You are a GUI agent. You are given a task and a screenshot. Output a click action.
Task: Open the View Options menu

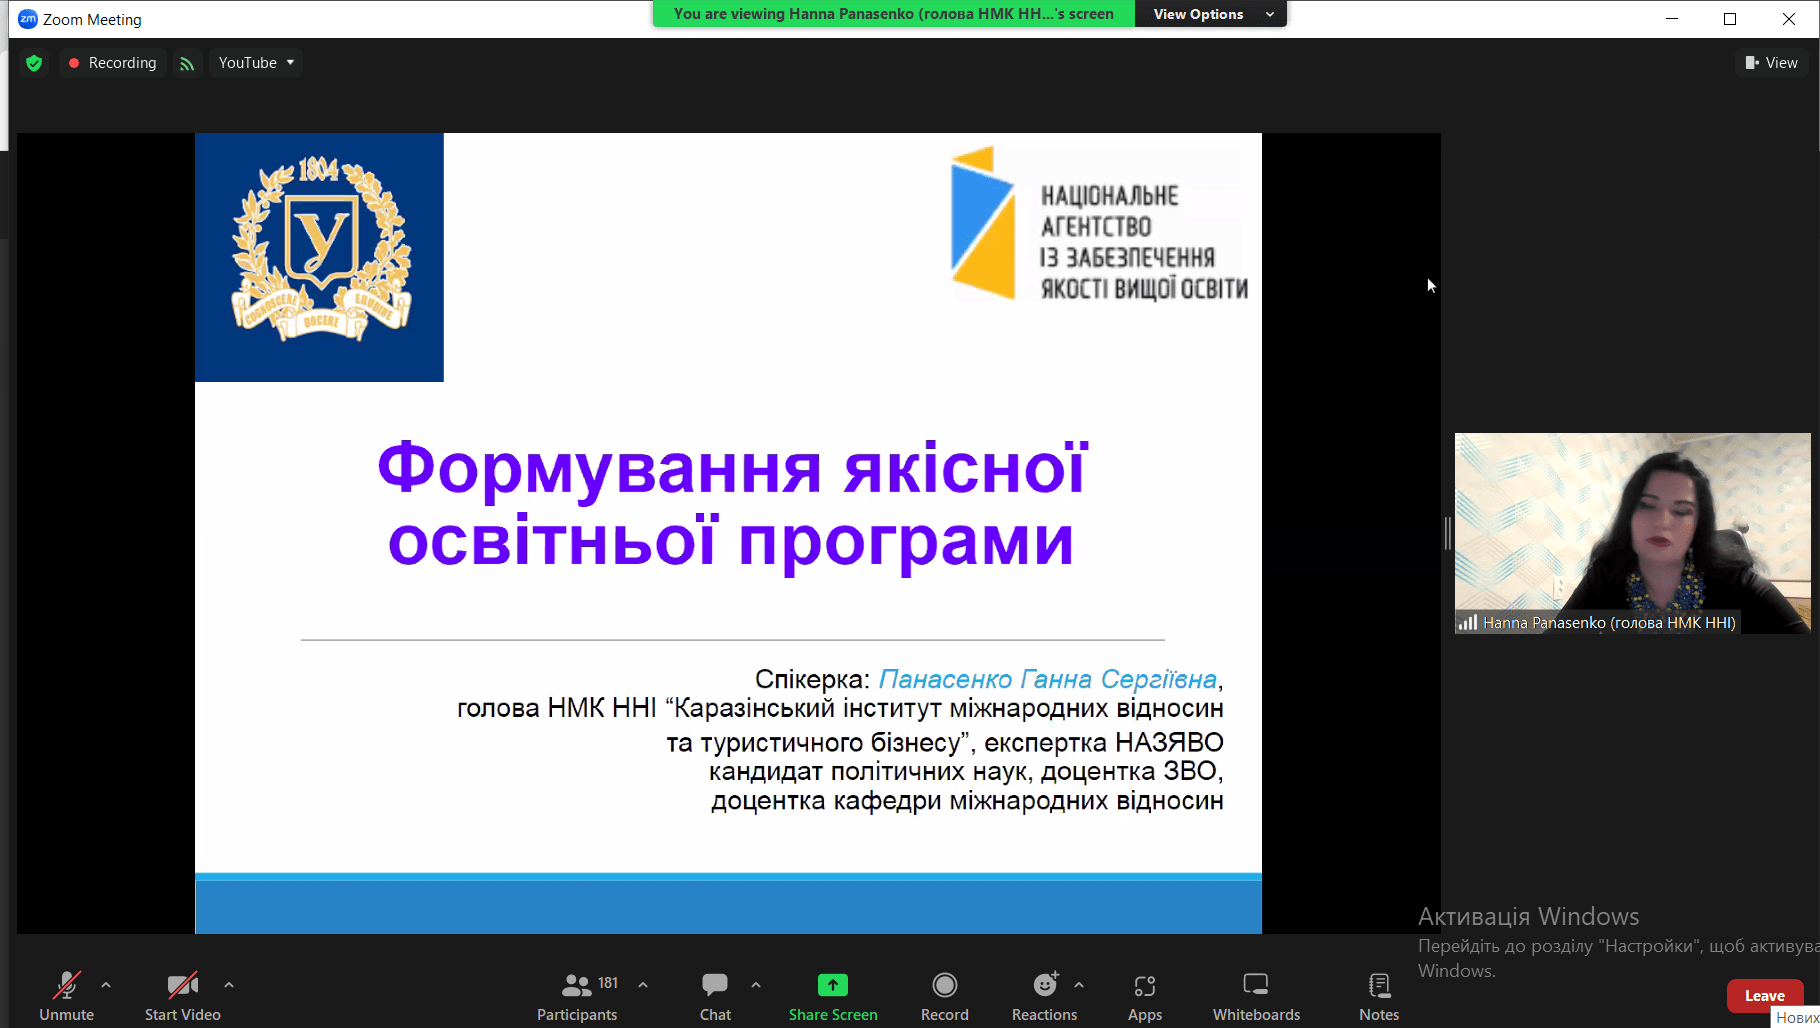point(1212,14)
